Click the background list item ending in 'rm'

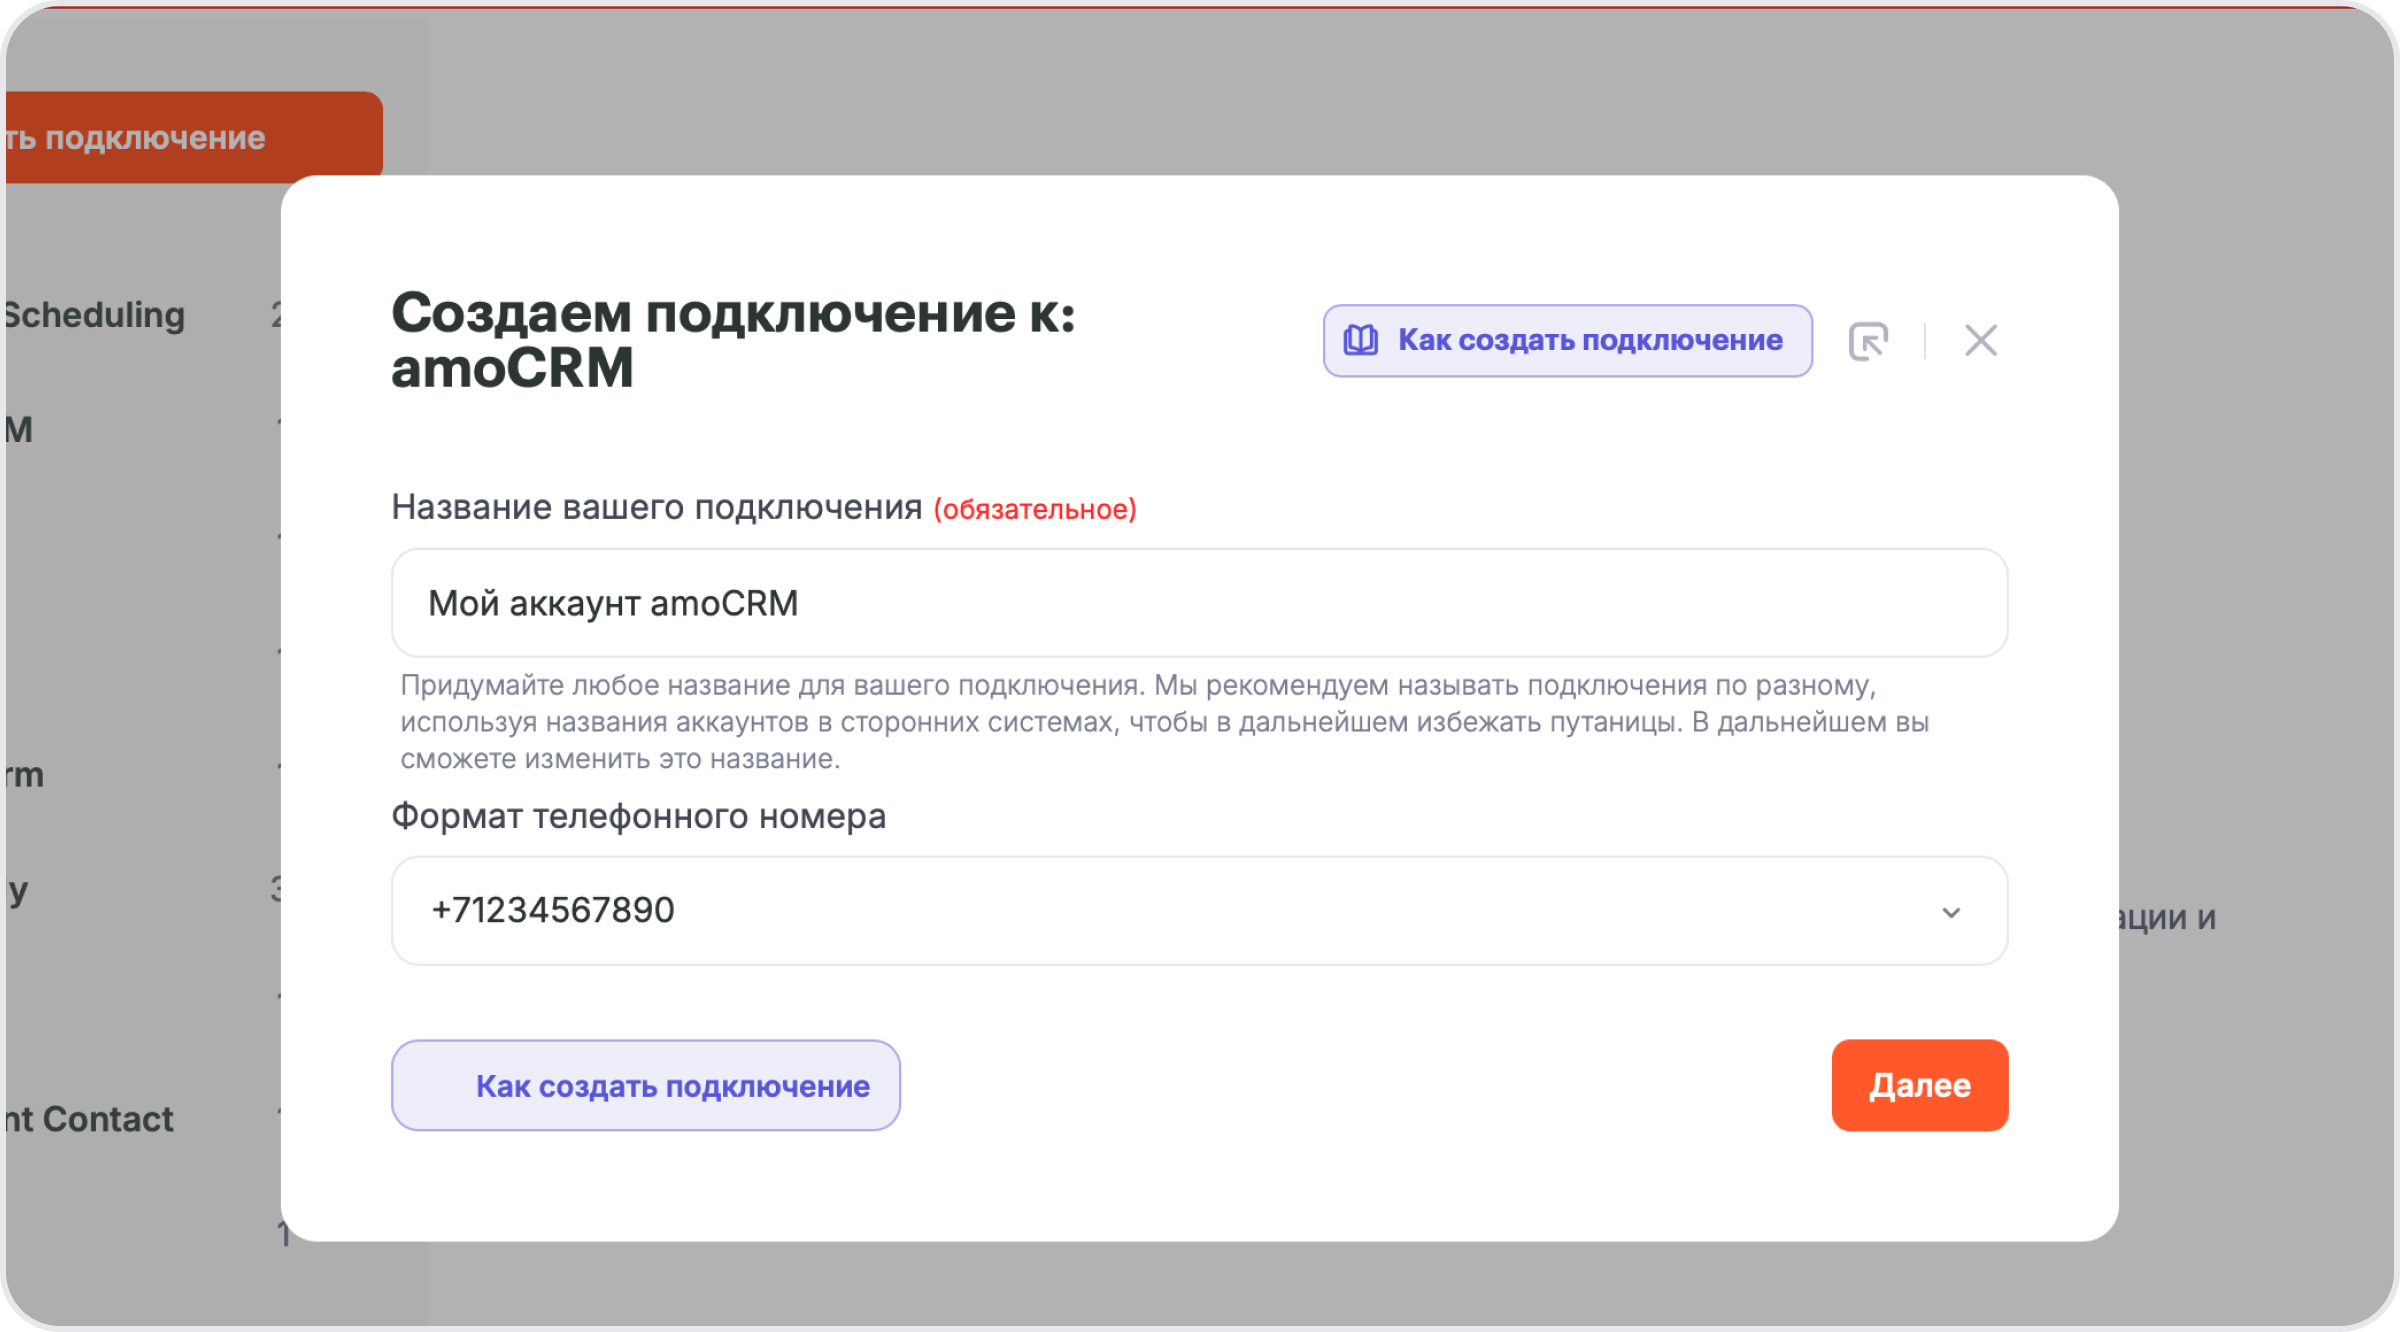point(24,775)
